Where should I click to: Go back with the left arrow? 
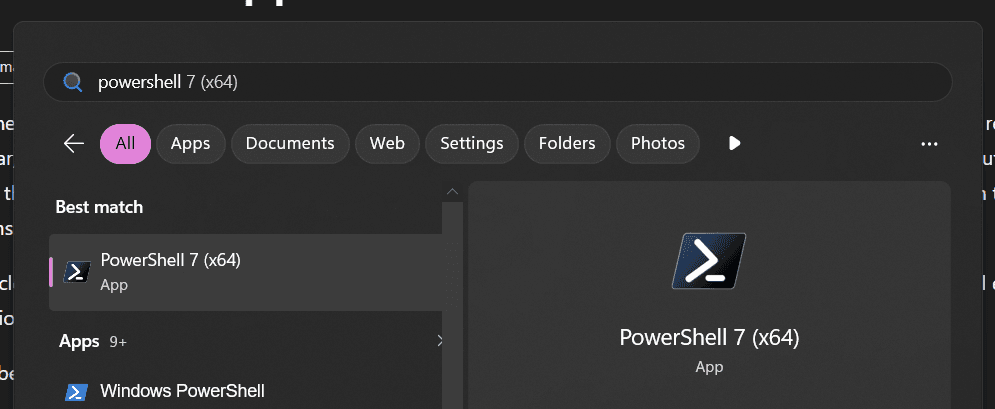click(74, 143)
